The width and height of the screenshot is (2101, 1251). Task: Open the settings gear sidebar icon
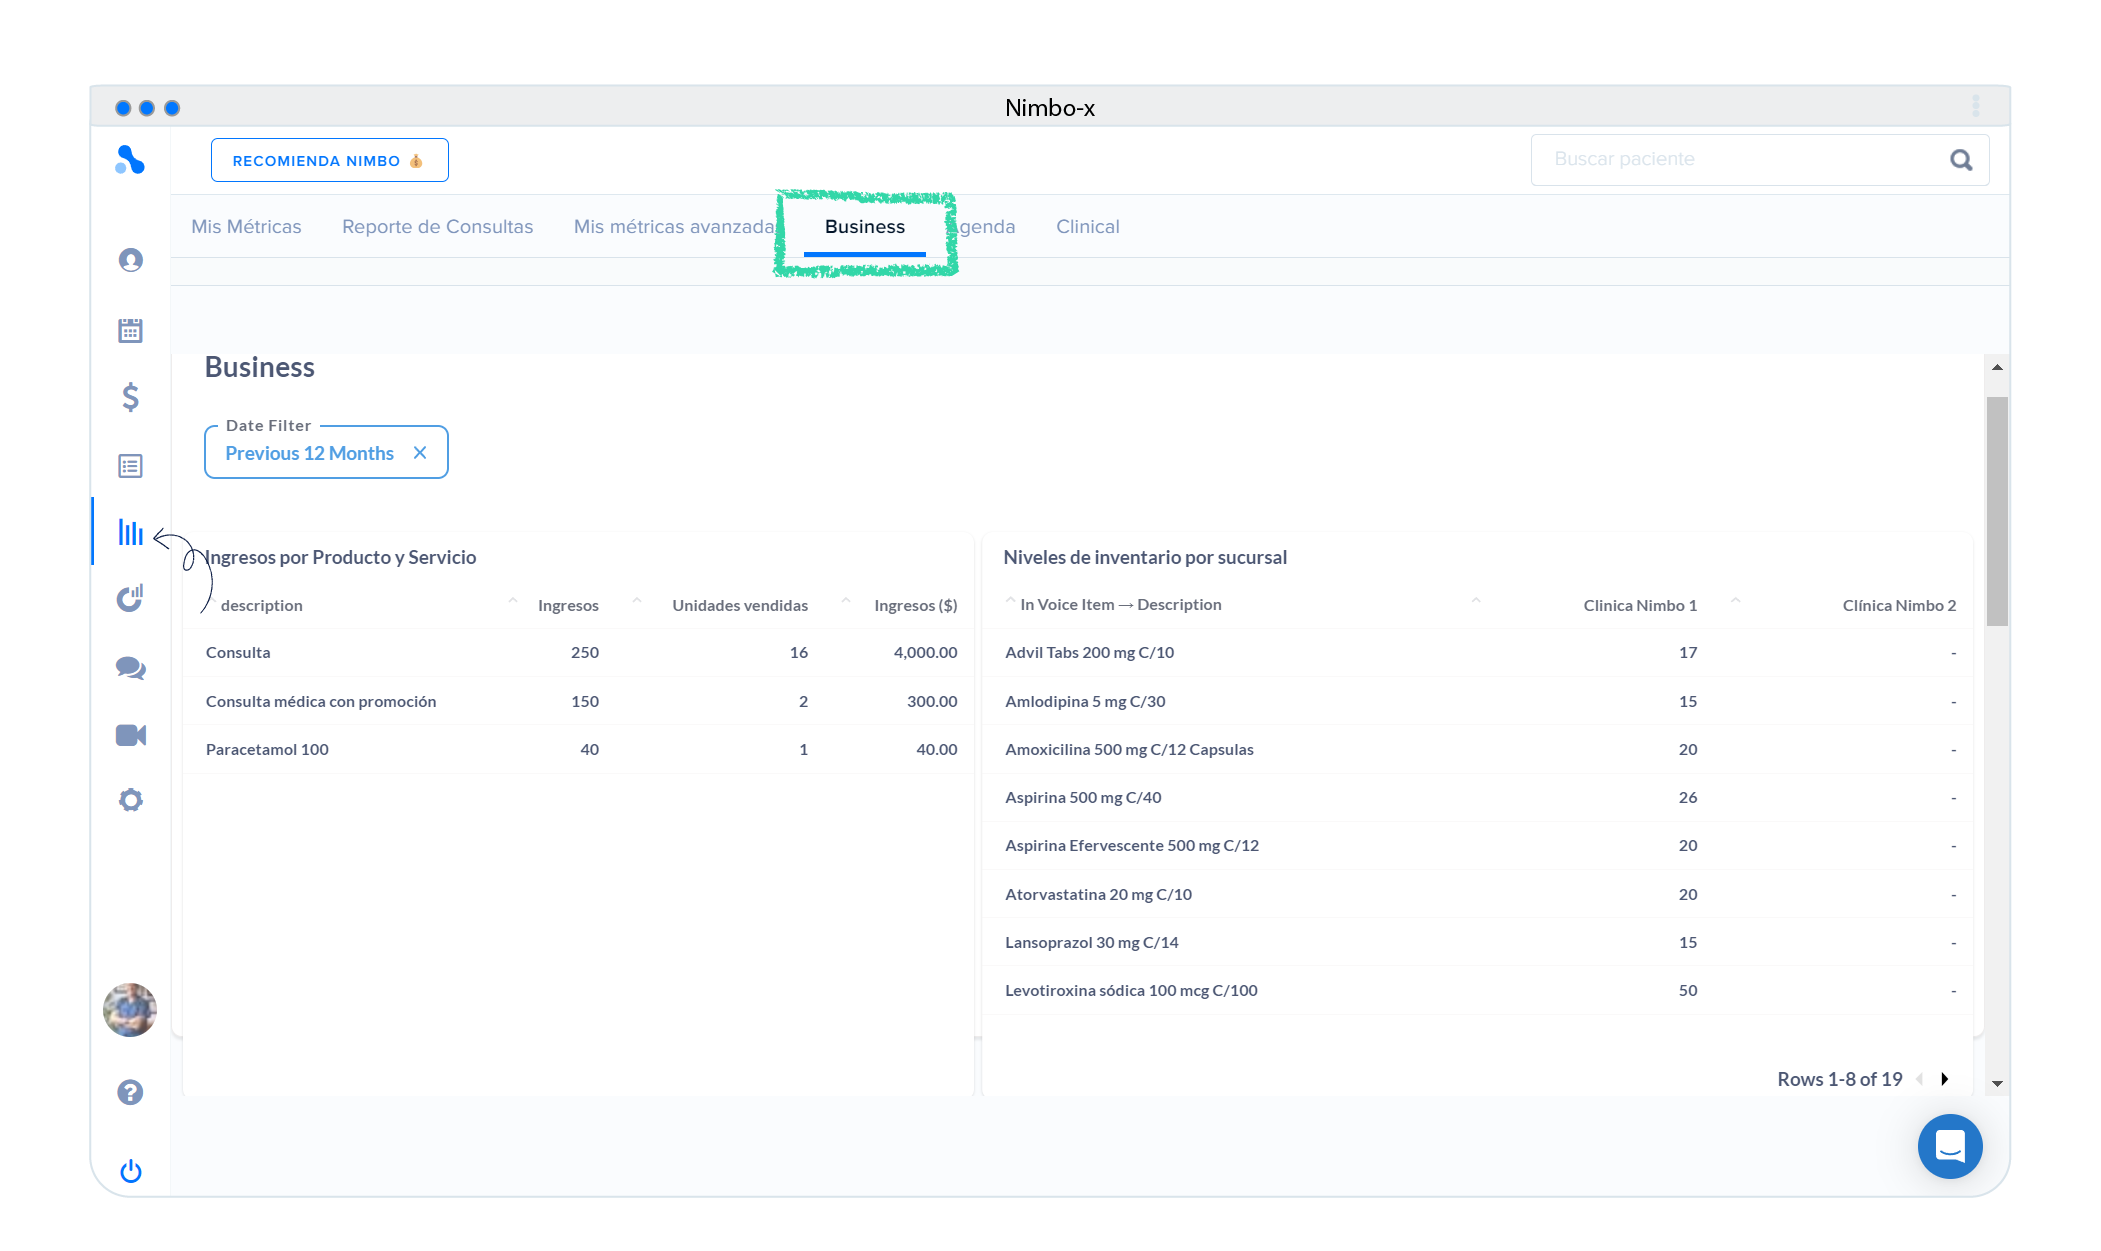(x=130, y=800)
